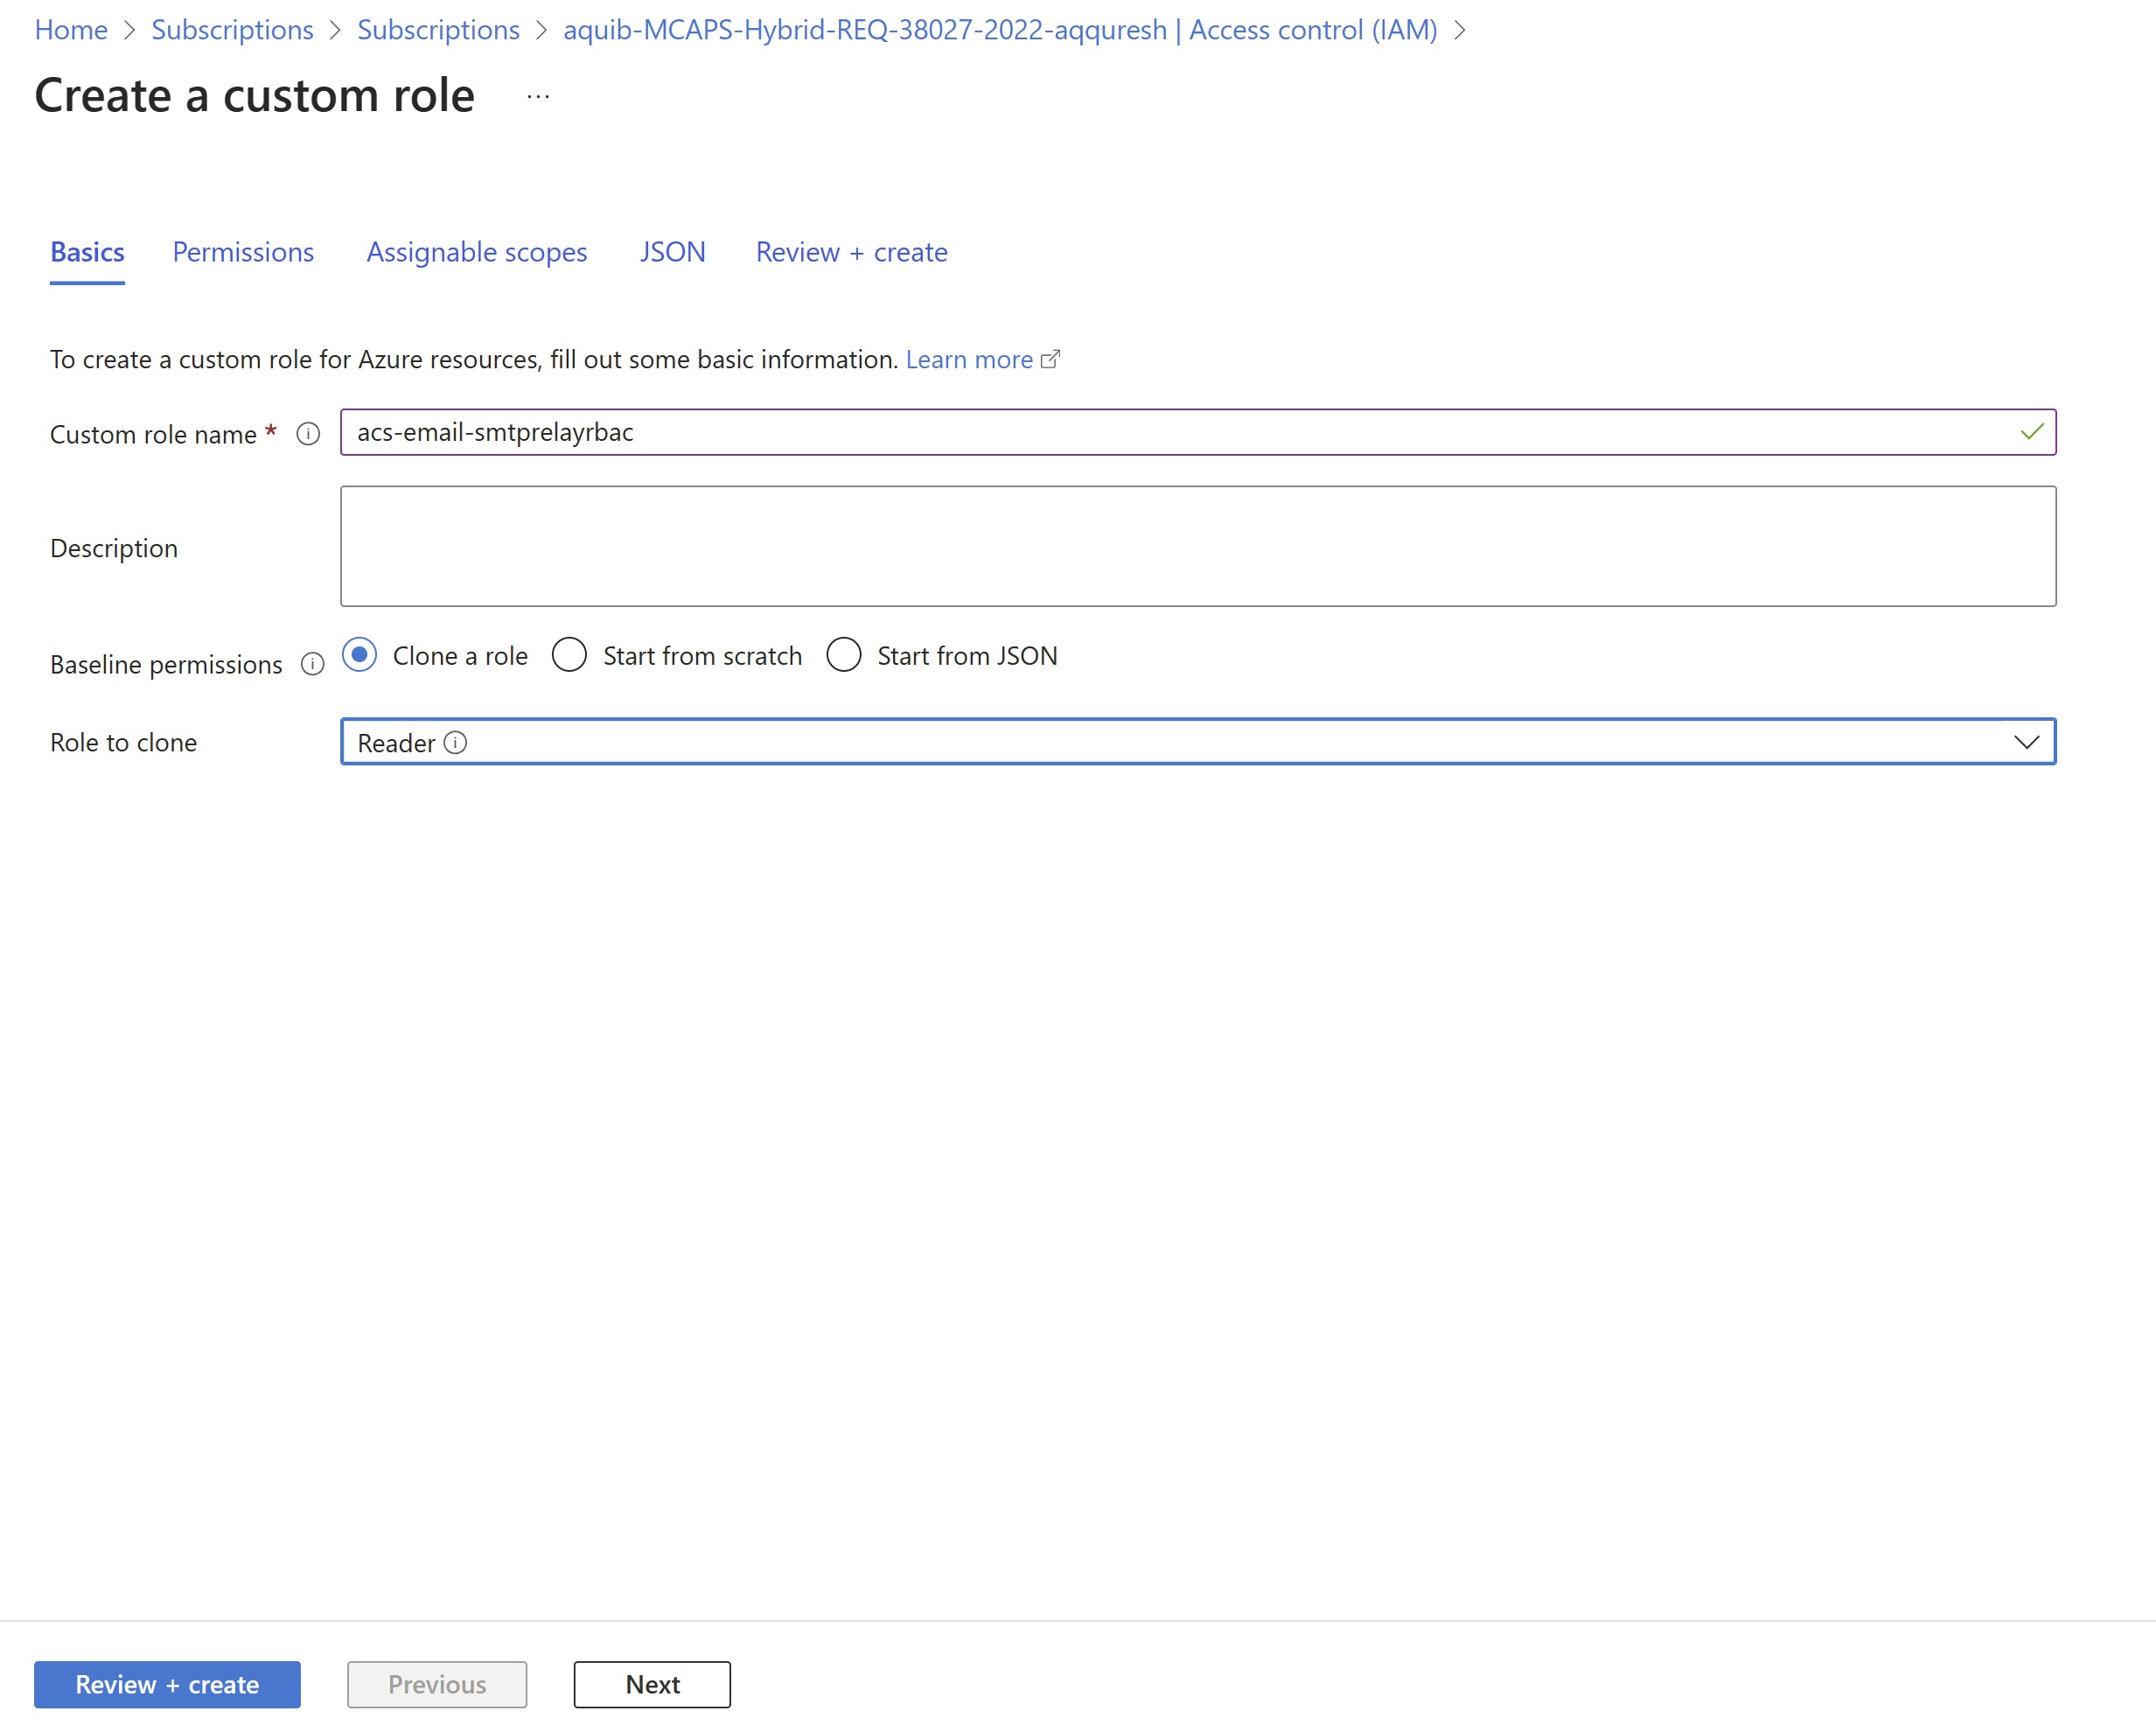Select Start from scratch option

click(570, 655)
